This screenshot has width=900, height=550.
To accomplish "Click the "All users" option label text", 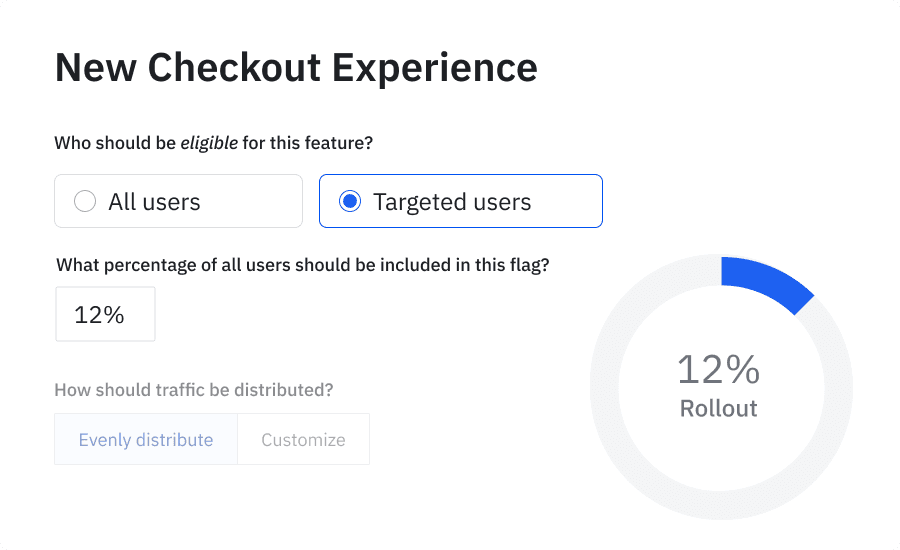I will point(154,202).
